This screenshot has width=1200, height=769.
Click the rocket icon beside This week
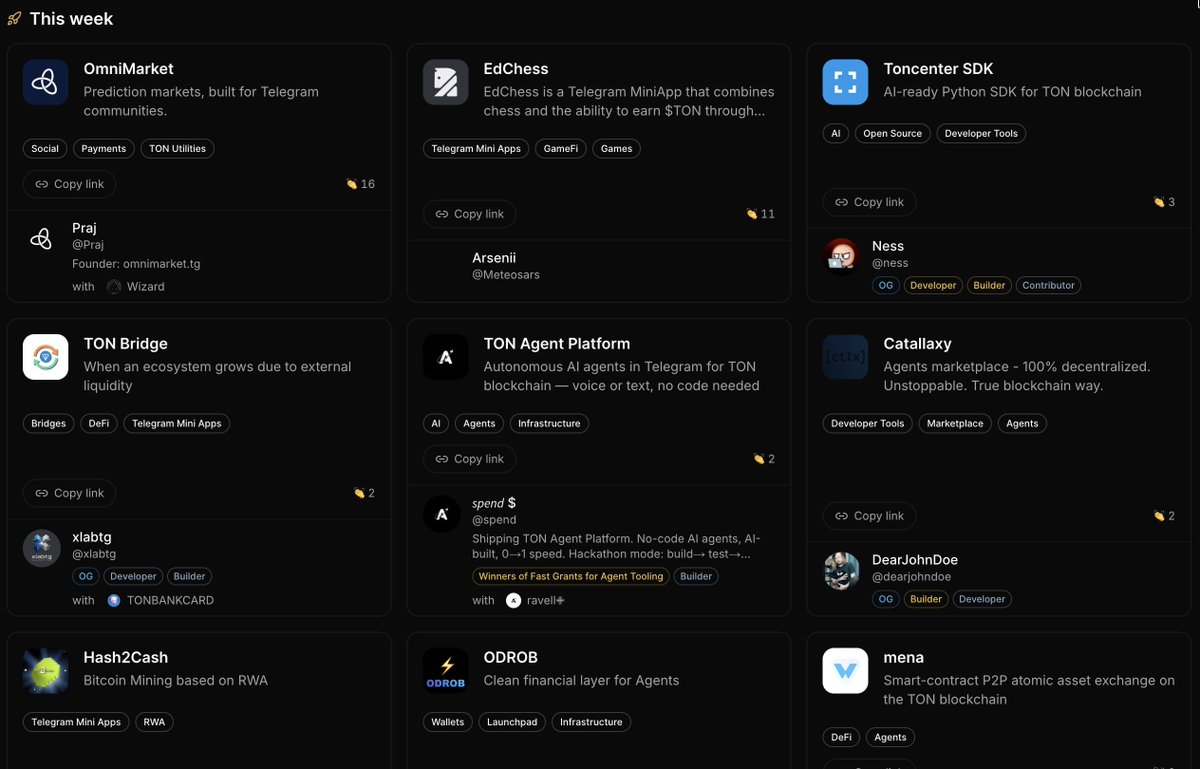[x=14, y=19]
